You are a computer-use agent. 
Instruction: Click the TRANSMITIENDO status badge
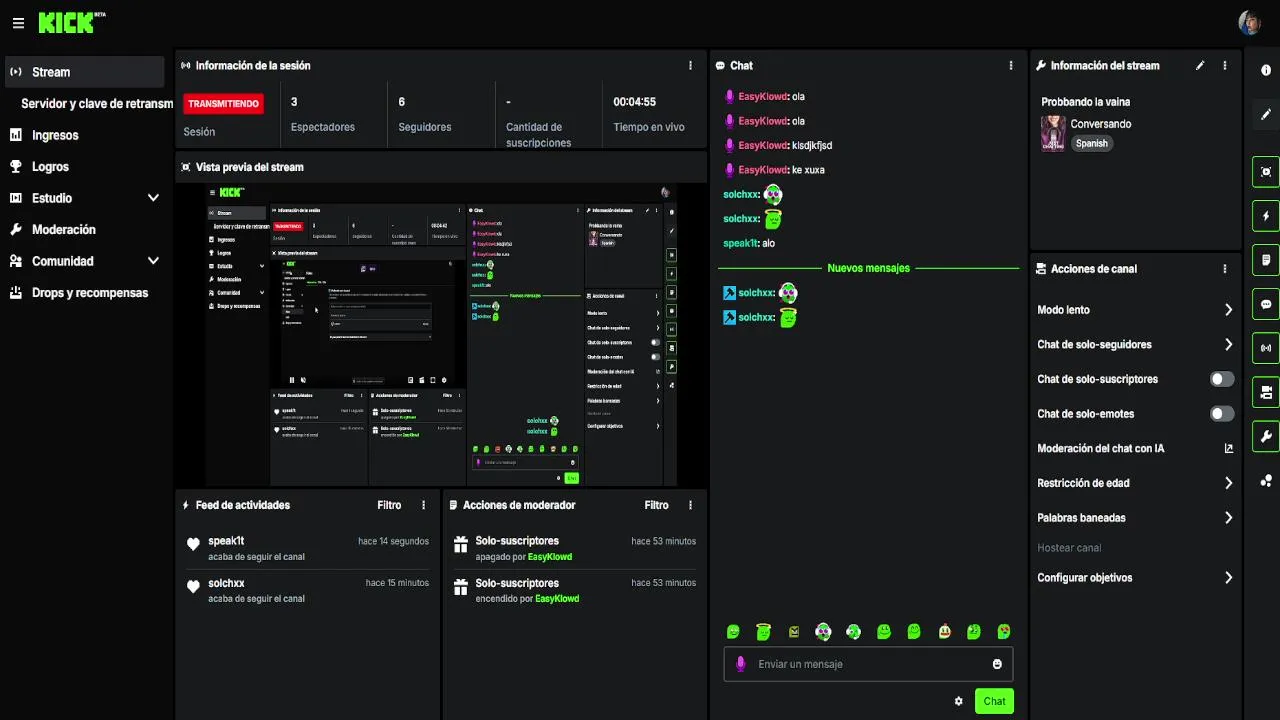[x=224, y=103]
